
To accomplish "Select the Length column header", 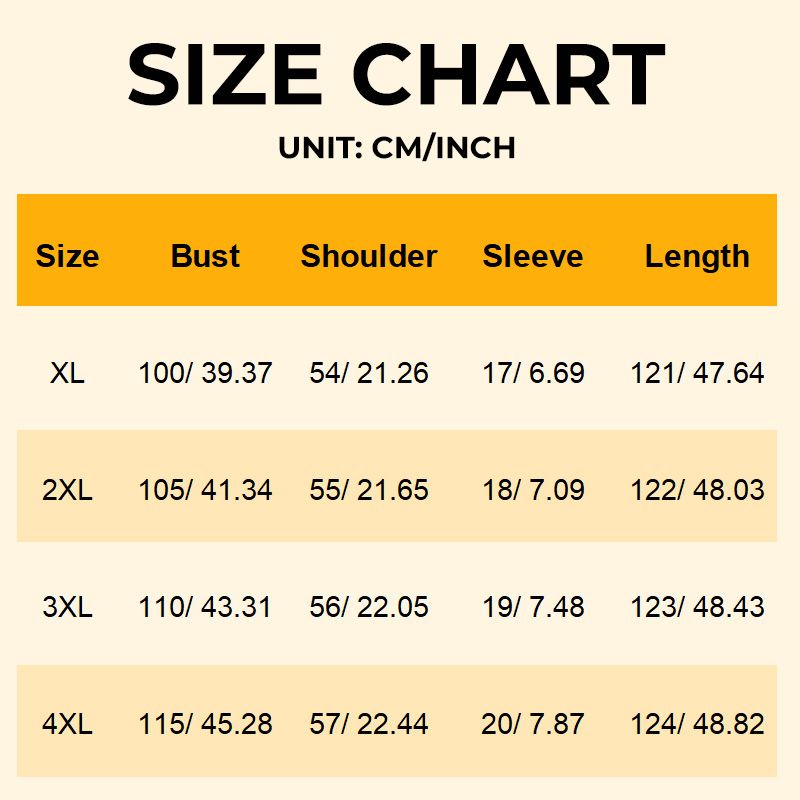I will click(x=697, y=256).
